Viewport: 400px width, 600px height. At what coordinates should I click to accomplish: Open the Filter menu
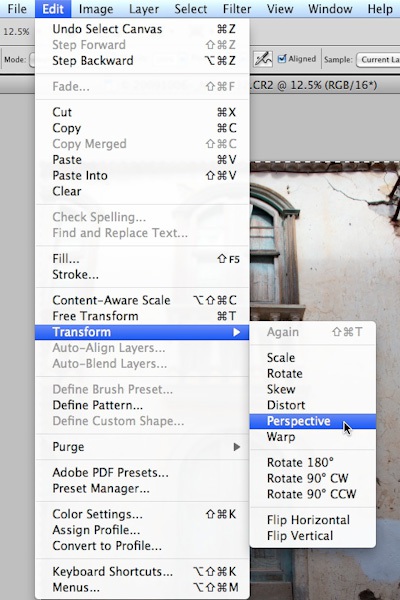(237, 9)
